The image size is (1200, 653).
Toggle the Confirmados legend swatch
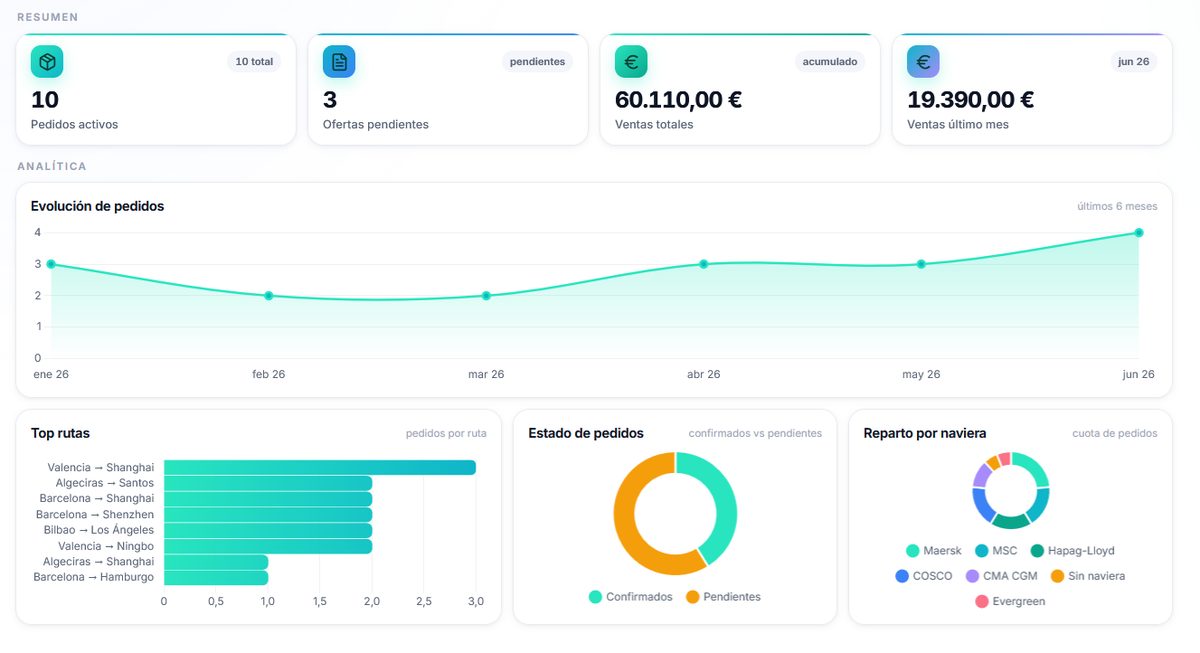pos(596,597)
